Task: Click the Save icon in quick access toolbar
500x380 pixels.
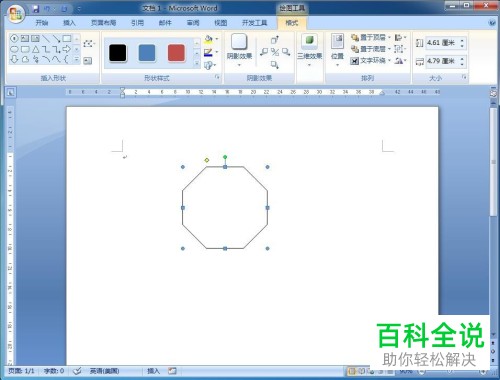Action: click(36, 9)
